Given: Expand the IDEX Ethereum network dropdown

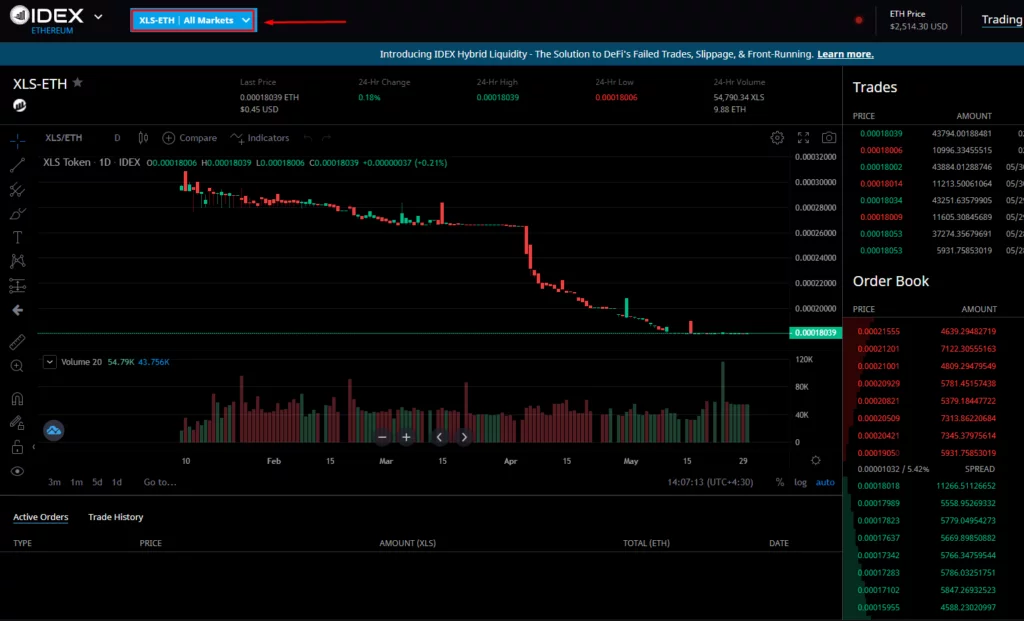Looking at the screenshot, I should [x=97, y=17].
